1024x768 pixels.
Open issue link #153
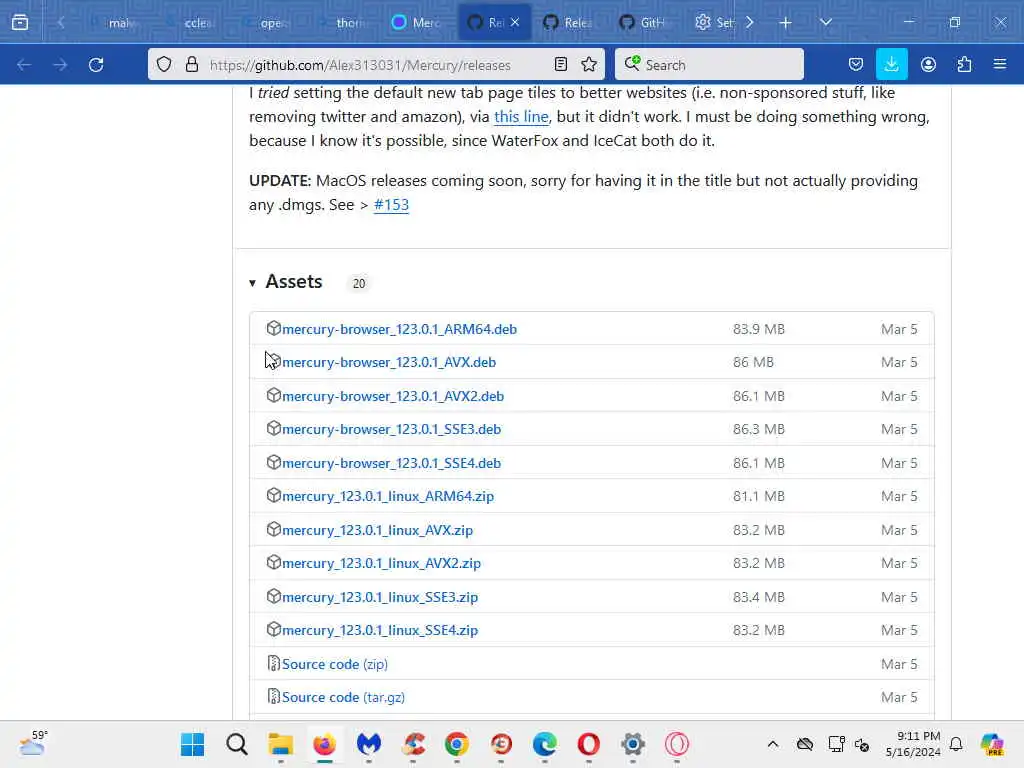coord(391,204)
